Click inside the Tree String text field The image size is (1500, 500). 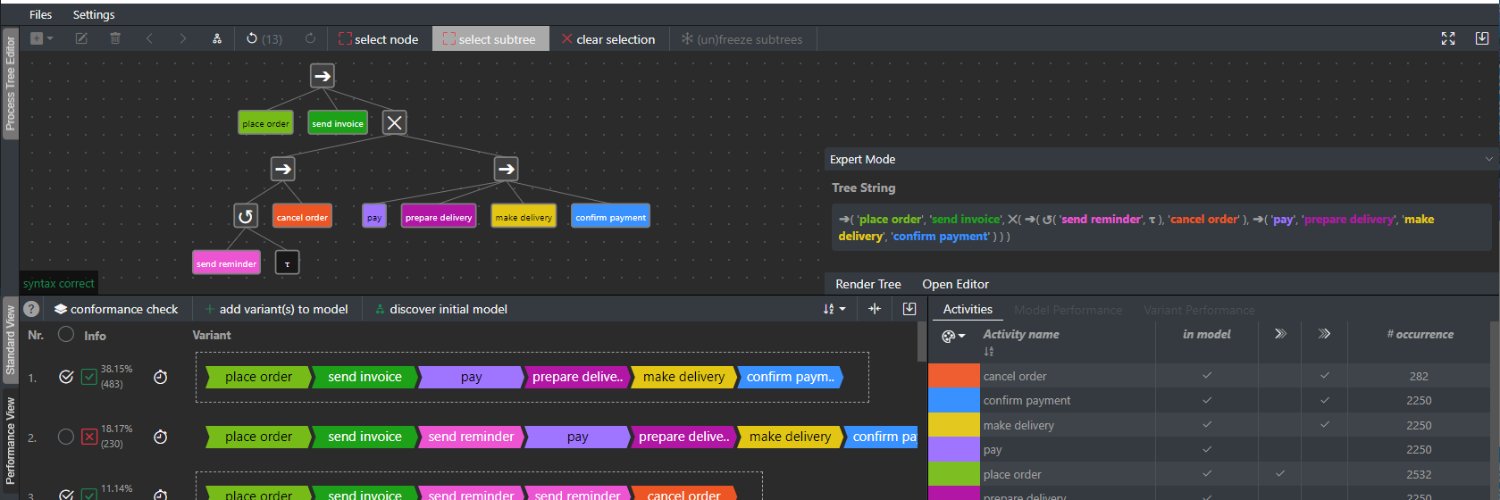tap(1160, 227)
